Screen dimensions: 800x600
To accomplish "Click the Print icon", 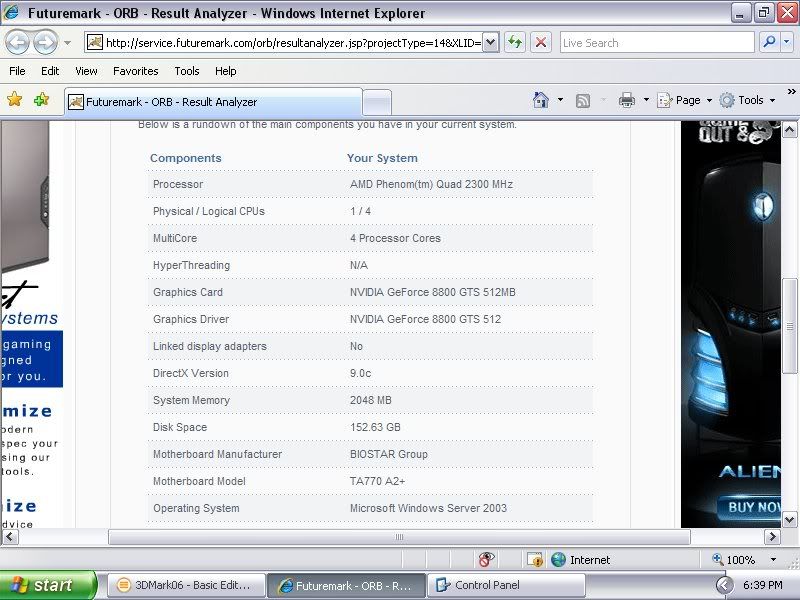I will click(x=627, y=100).
